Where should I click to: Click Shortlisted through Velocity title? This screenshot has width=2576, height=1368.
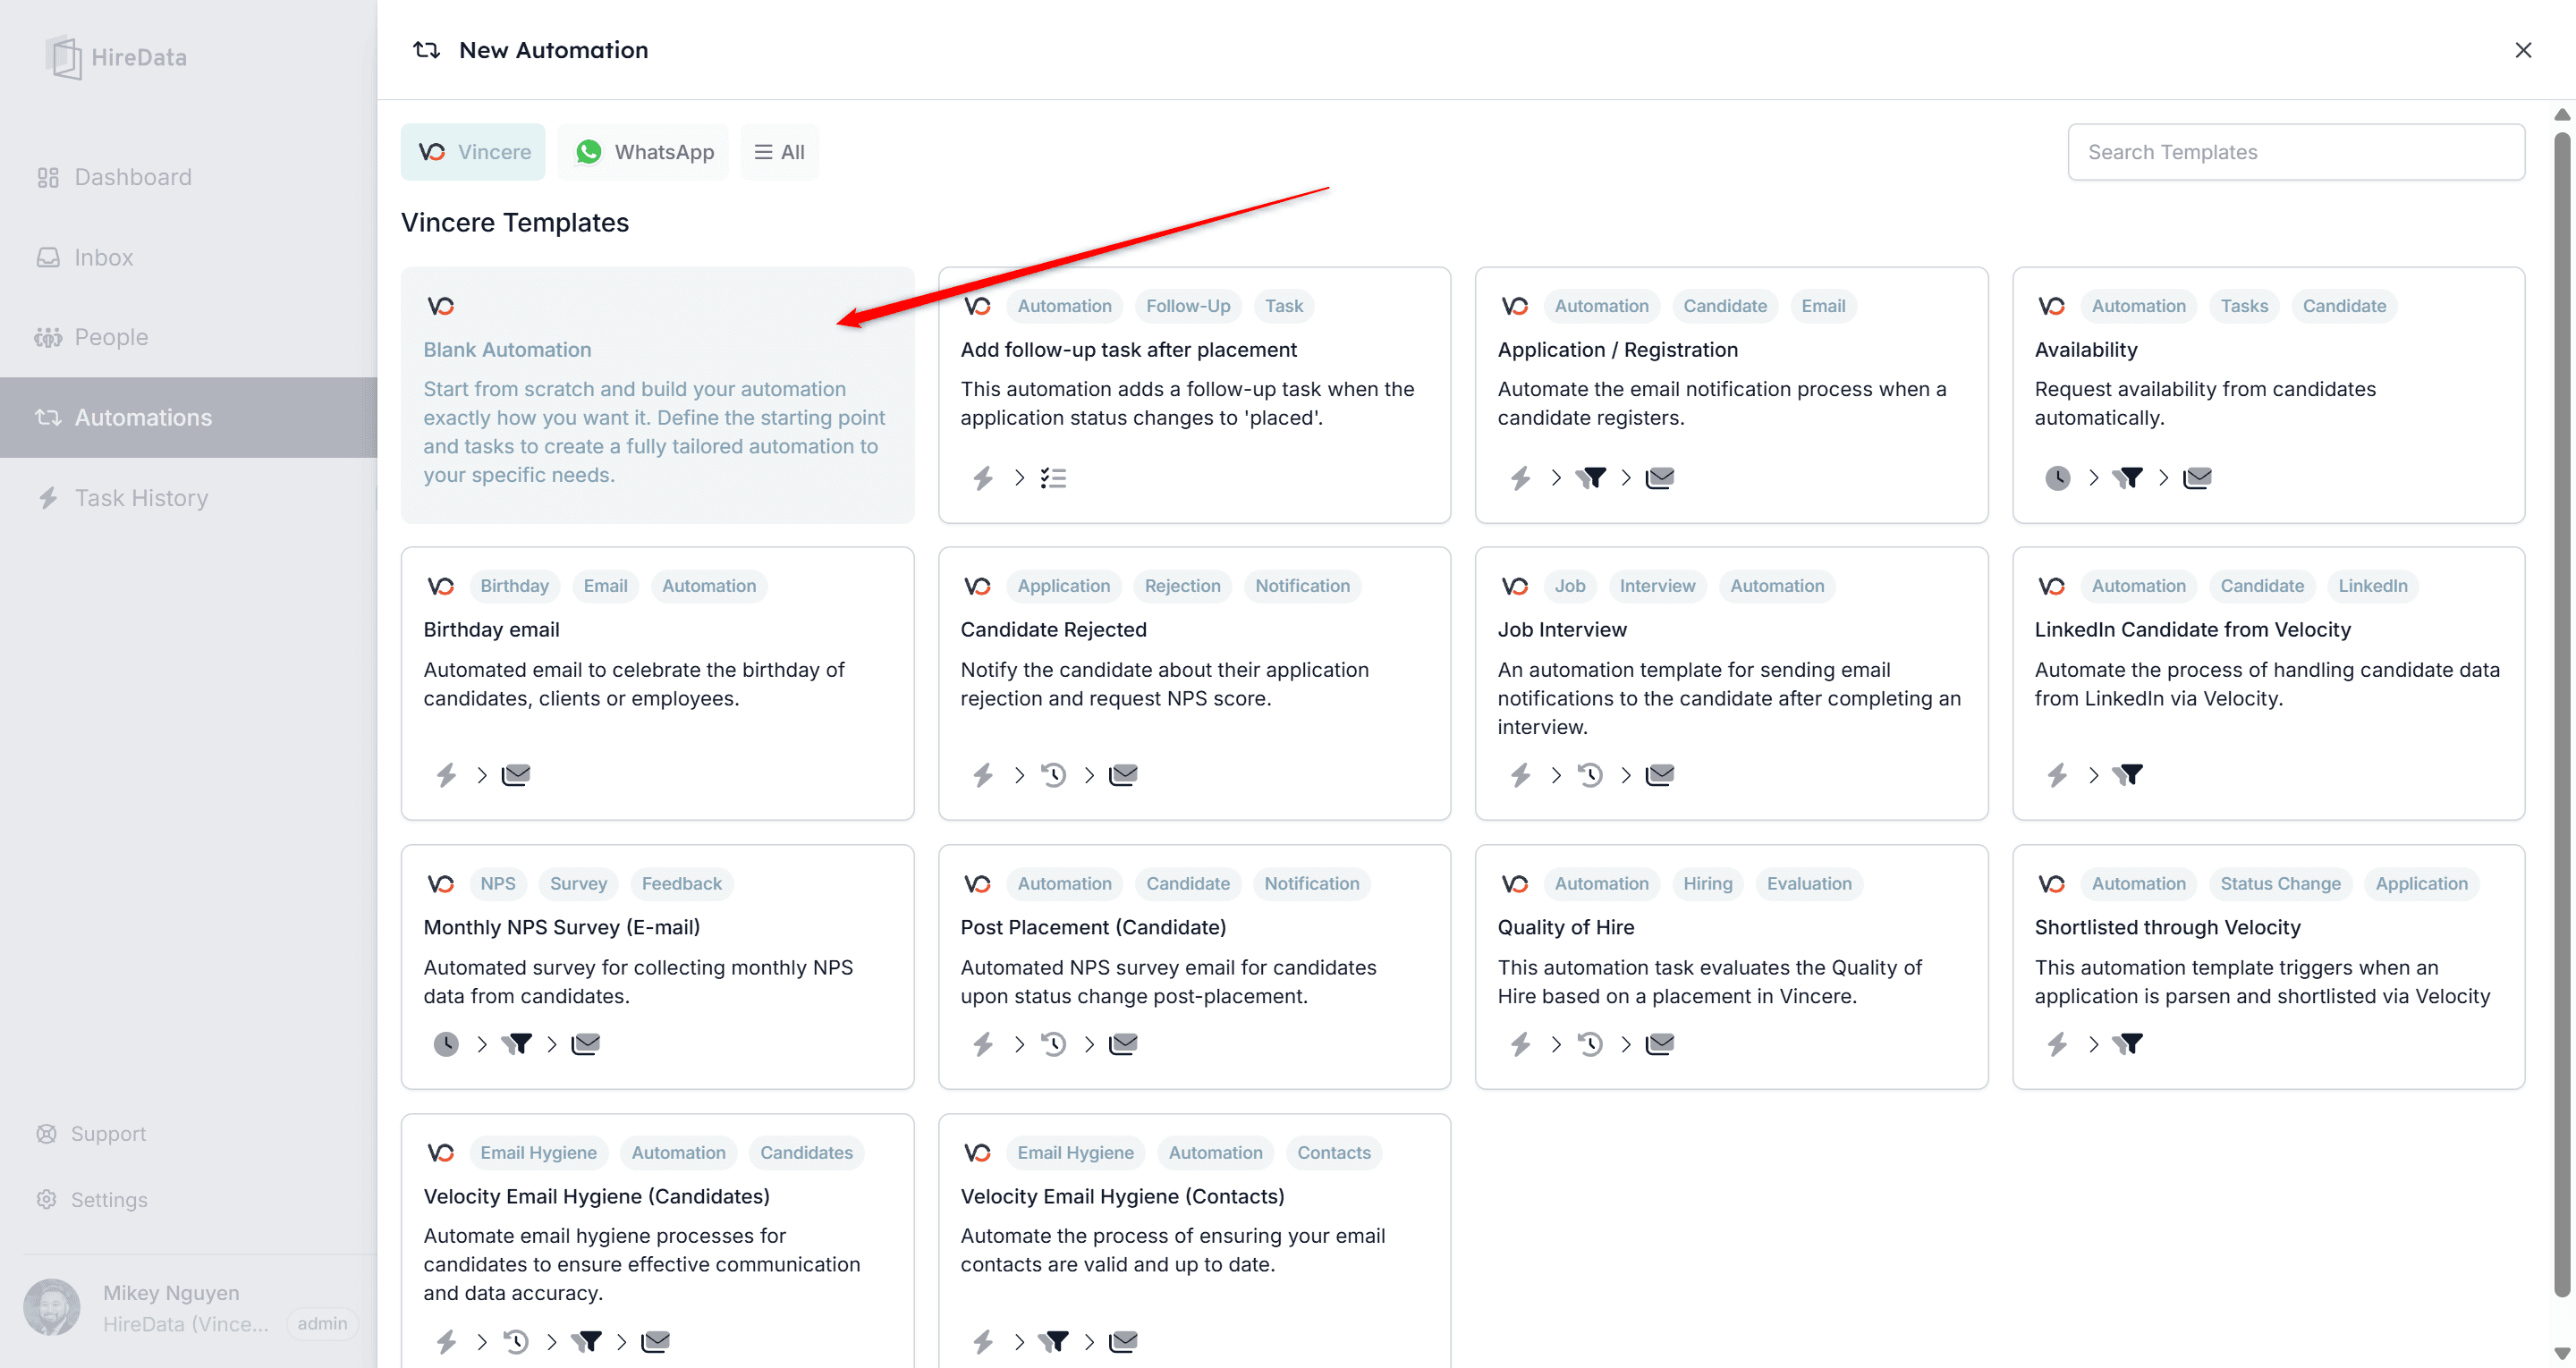point(2167,927)
